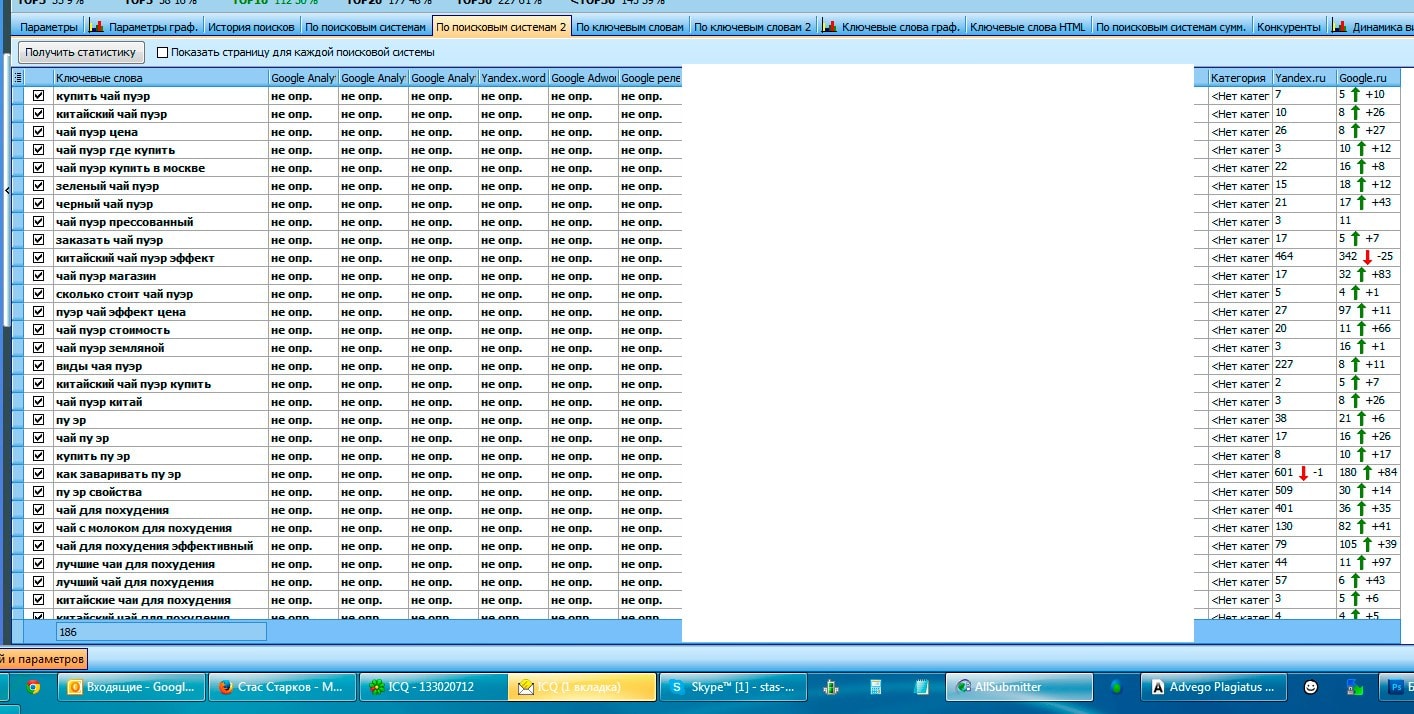1414x714 pixels.
Task: Sort by the Google.ru column header
Action: point(1364,78)
